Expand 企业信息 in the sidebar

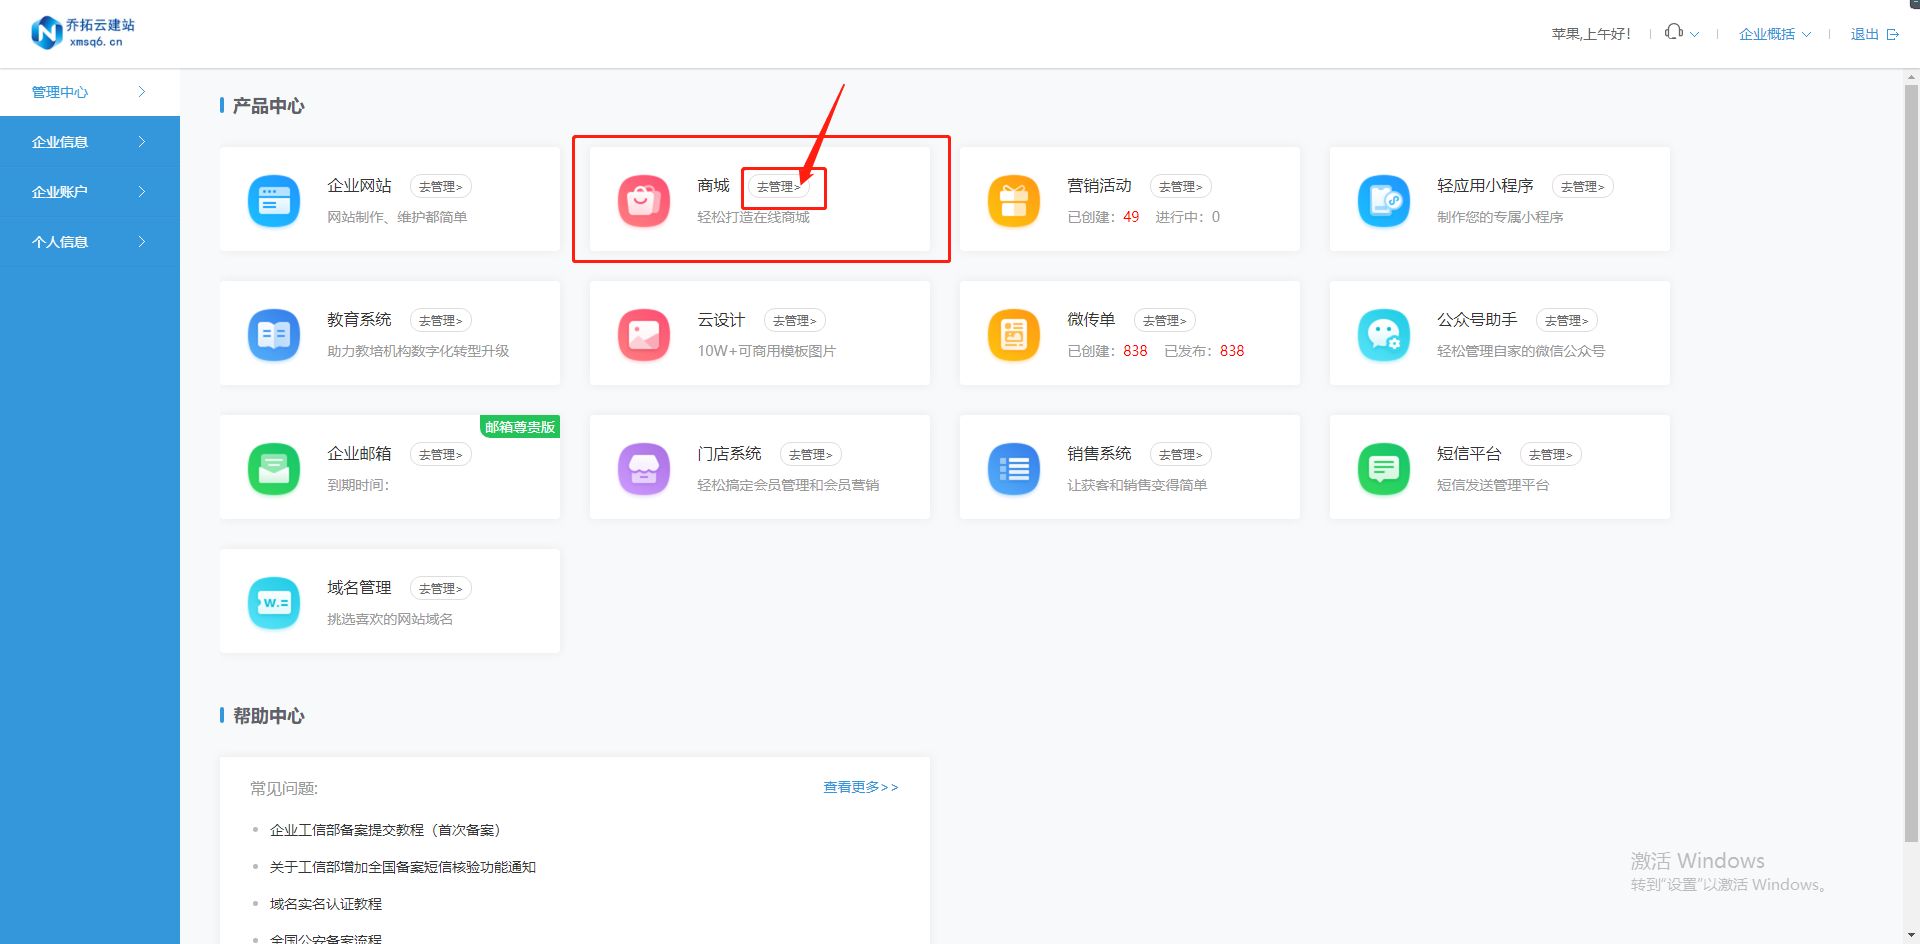point(89,142)
